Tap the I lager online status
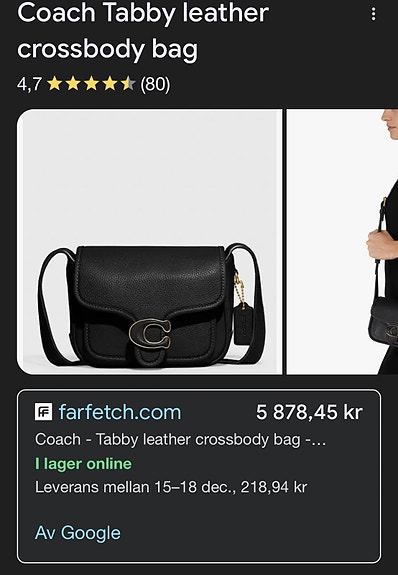The height and width of the screenshot is (575, 398). coord(83,464)
